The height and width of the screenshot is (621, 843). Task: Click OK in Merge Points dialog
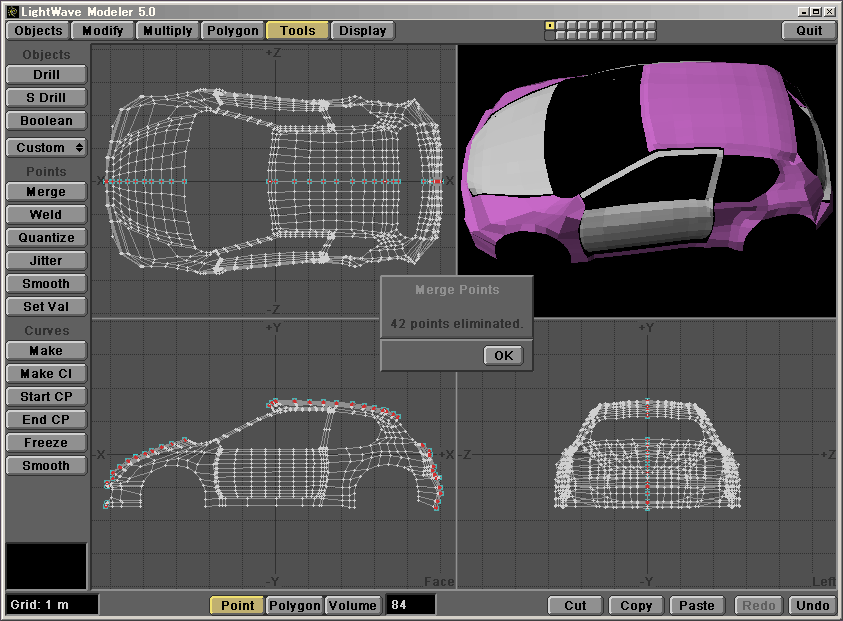503,356
